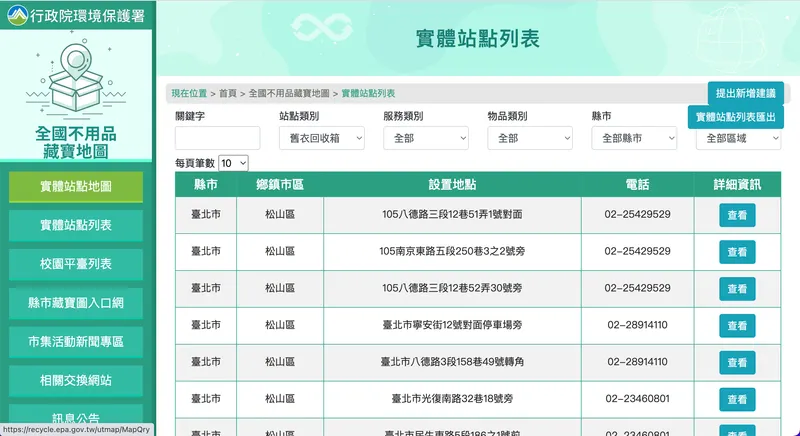Screen dimensions: 800x436
Task: Click 提出新增建議 button
Action: pos(745,93)
